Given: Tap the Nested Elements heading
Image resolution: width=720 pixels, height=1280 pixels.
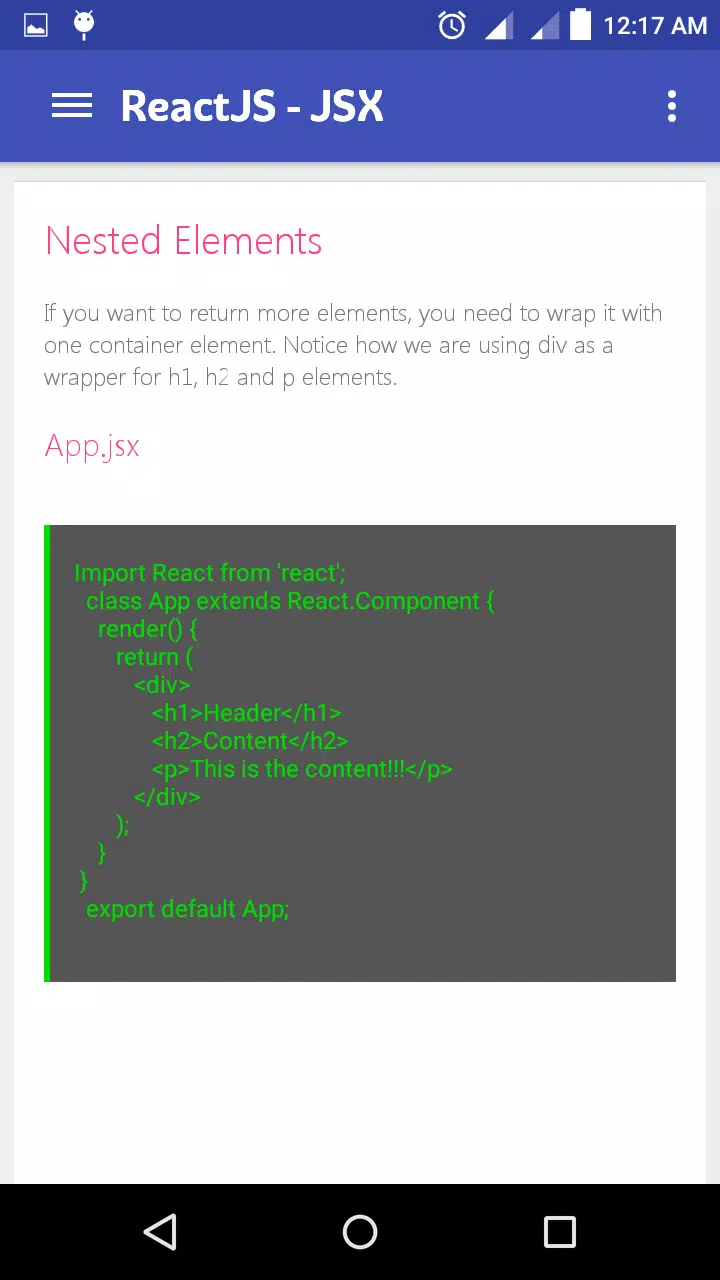Looking at the screenshot, I should [183, 241].
